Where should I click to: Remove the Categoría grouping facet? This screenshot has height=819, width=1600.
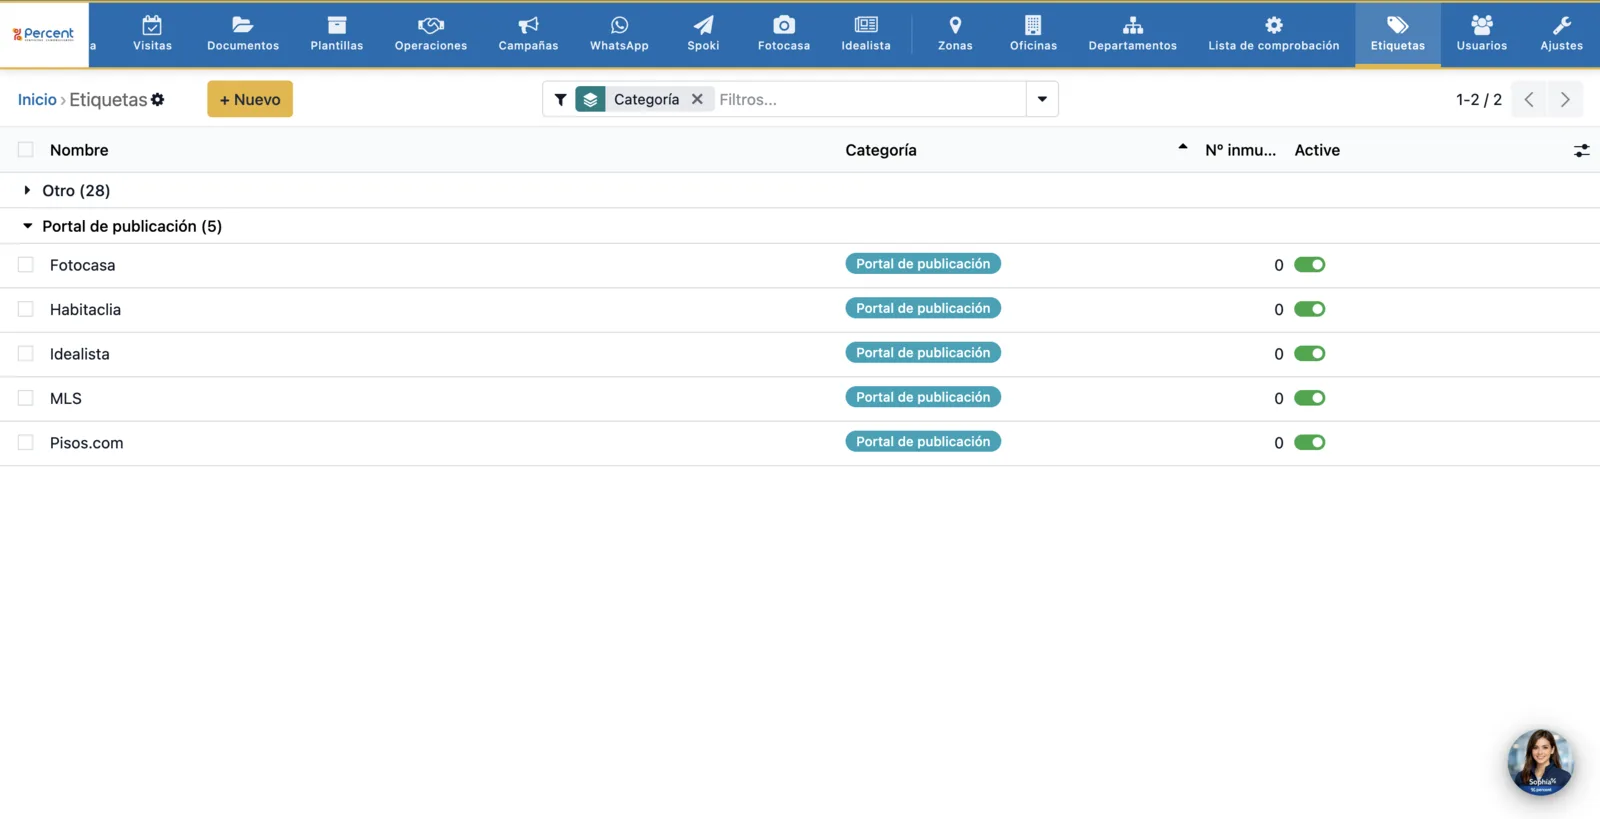click(697, 99)
